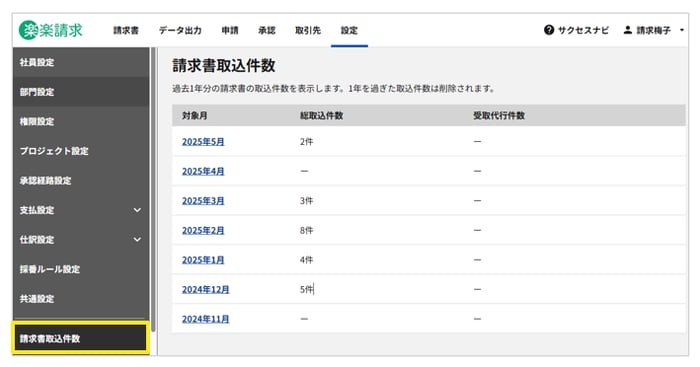Open the データ出力 top menu tab
Image resolution: width=700 pixels, height=367 pixels.
pyautogui.click(x=180, y=30)
